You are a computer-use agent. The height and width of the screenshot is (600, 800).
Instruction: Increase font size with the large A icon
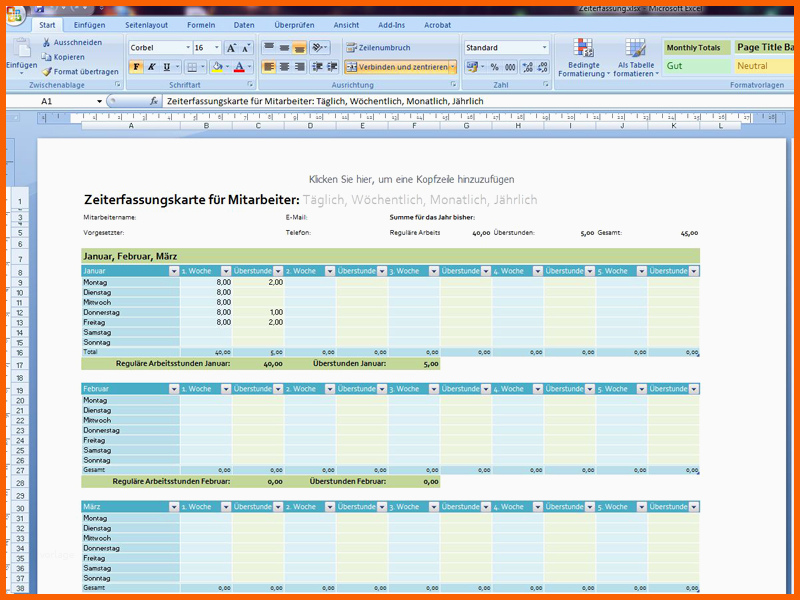[x=231, y=48]
